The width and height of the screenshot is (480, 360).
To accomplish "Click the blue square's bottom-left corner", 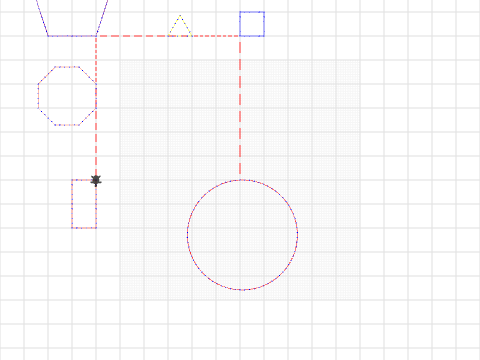I will pos(240,36).
